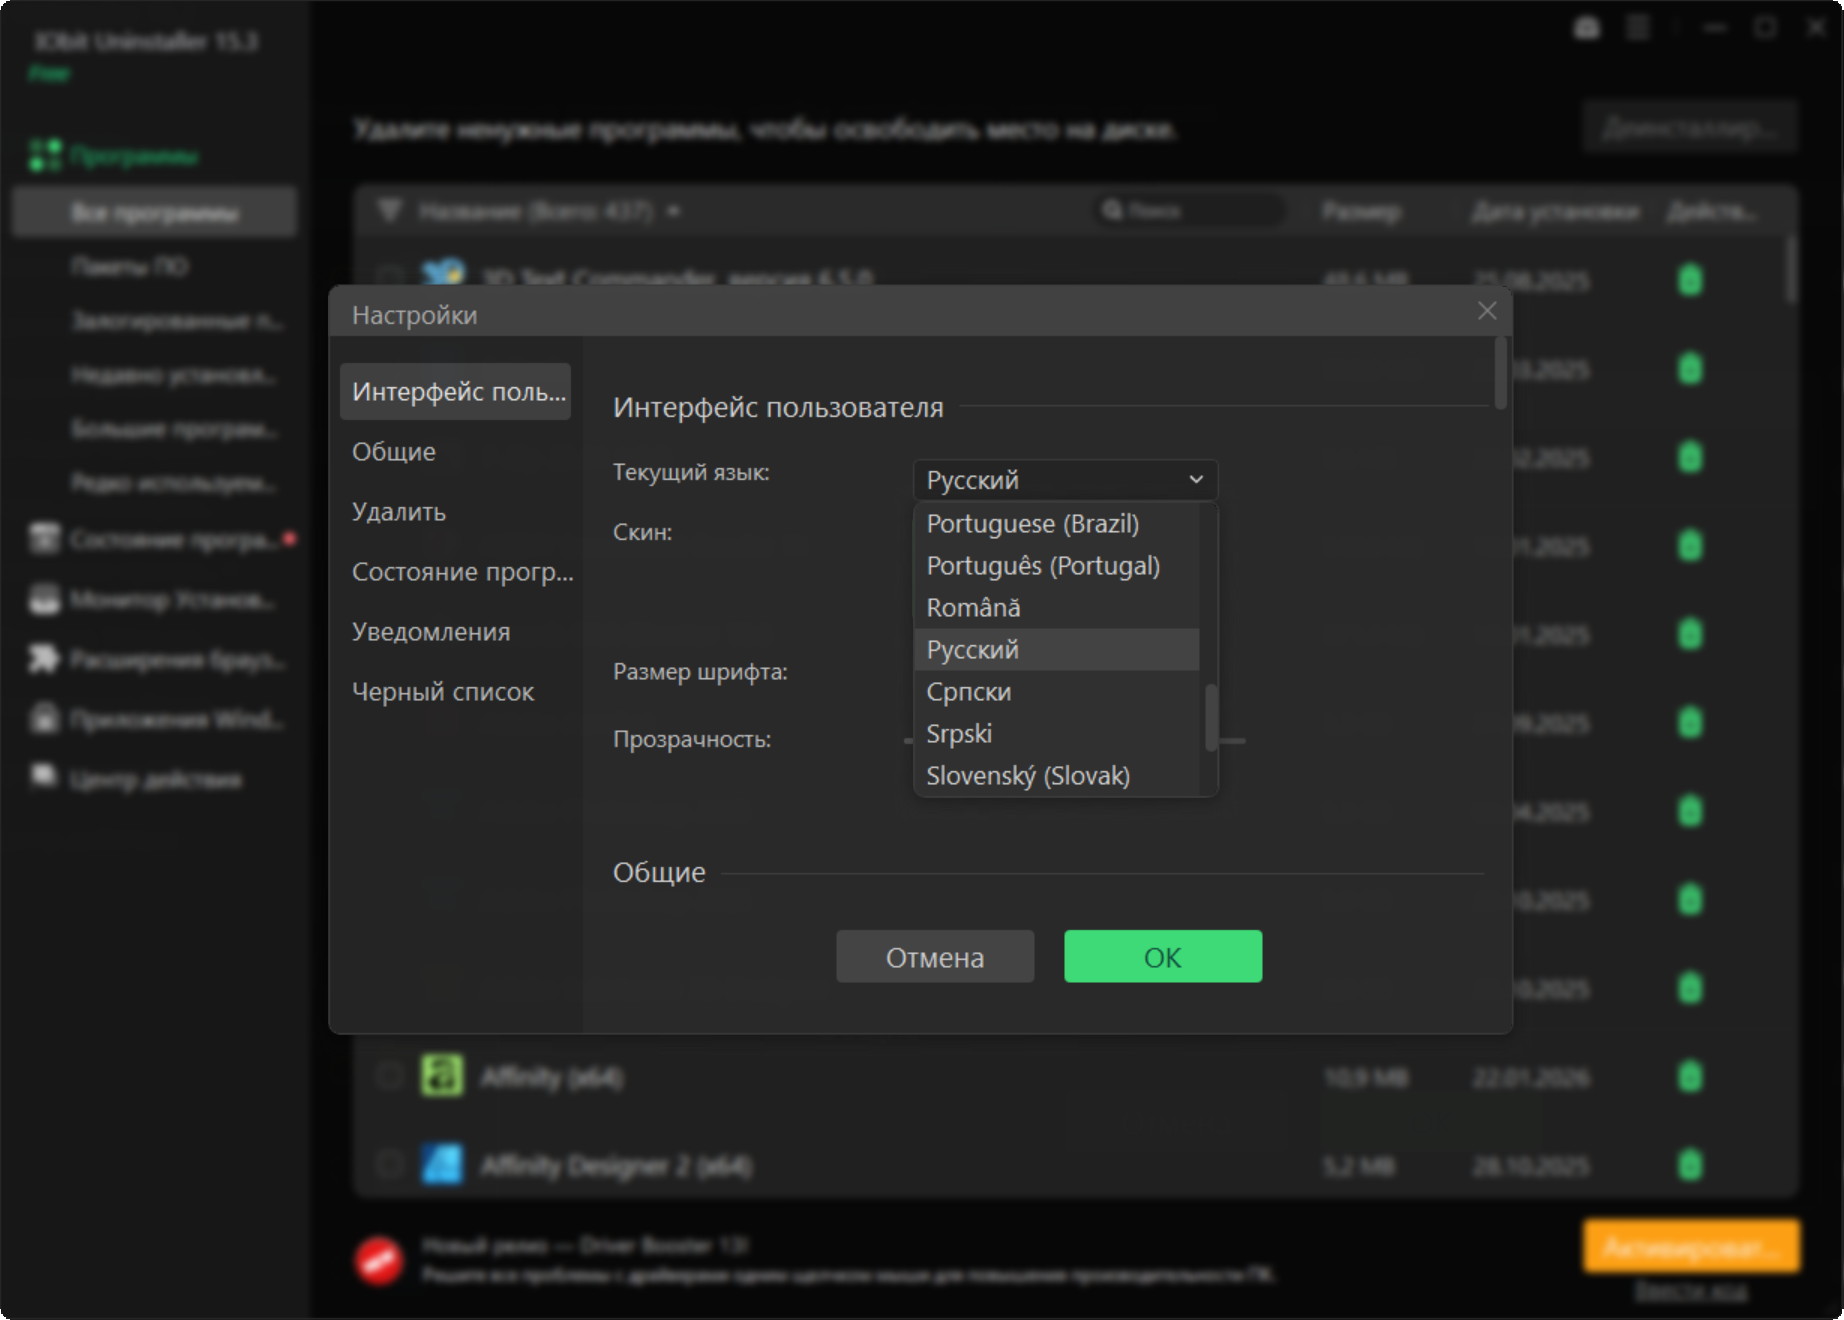The height and width of the screenshot is (1320, 1844).
Task: Select Português (Portugal) language option
Action: (1042, 566)
